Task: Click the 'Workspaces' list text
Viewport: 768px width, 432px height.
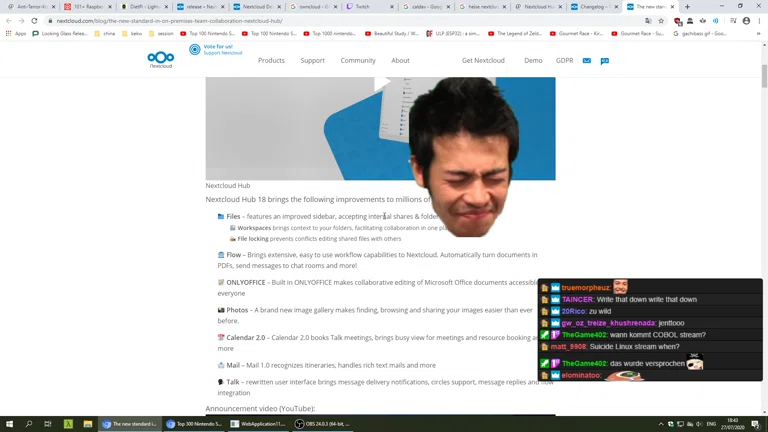Action: pos(254,228)
